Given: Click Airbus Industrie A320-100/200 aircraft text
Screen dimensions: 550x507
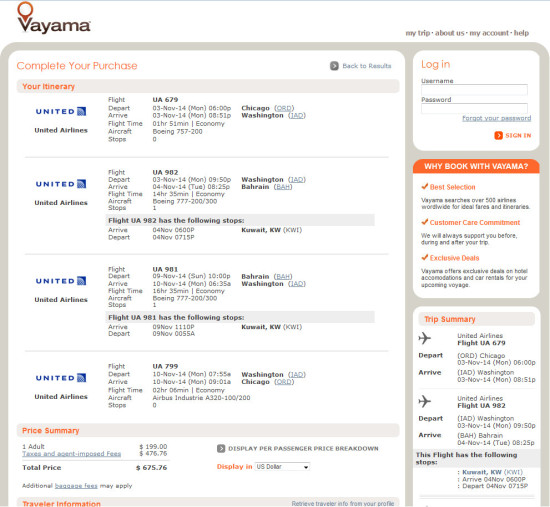Looking at the screenshot, I should pyautogui.click(x=201, y=398).
